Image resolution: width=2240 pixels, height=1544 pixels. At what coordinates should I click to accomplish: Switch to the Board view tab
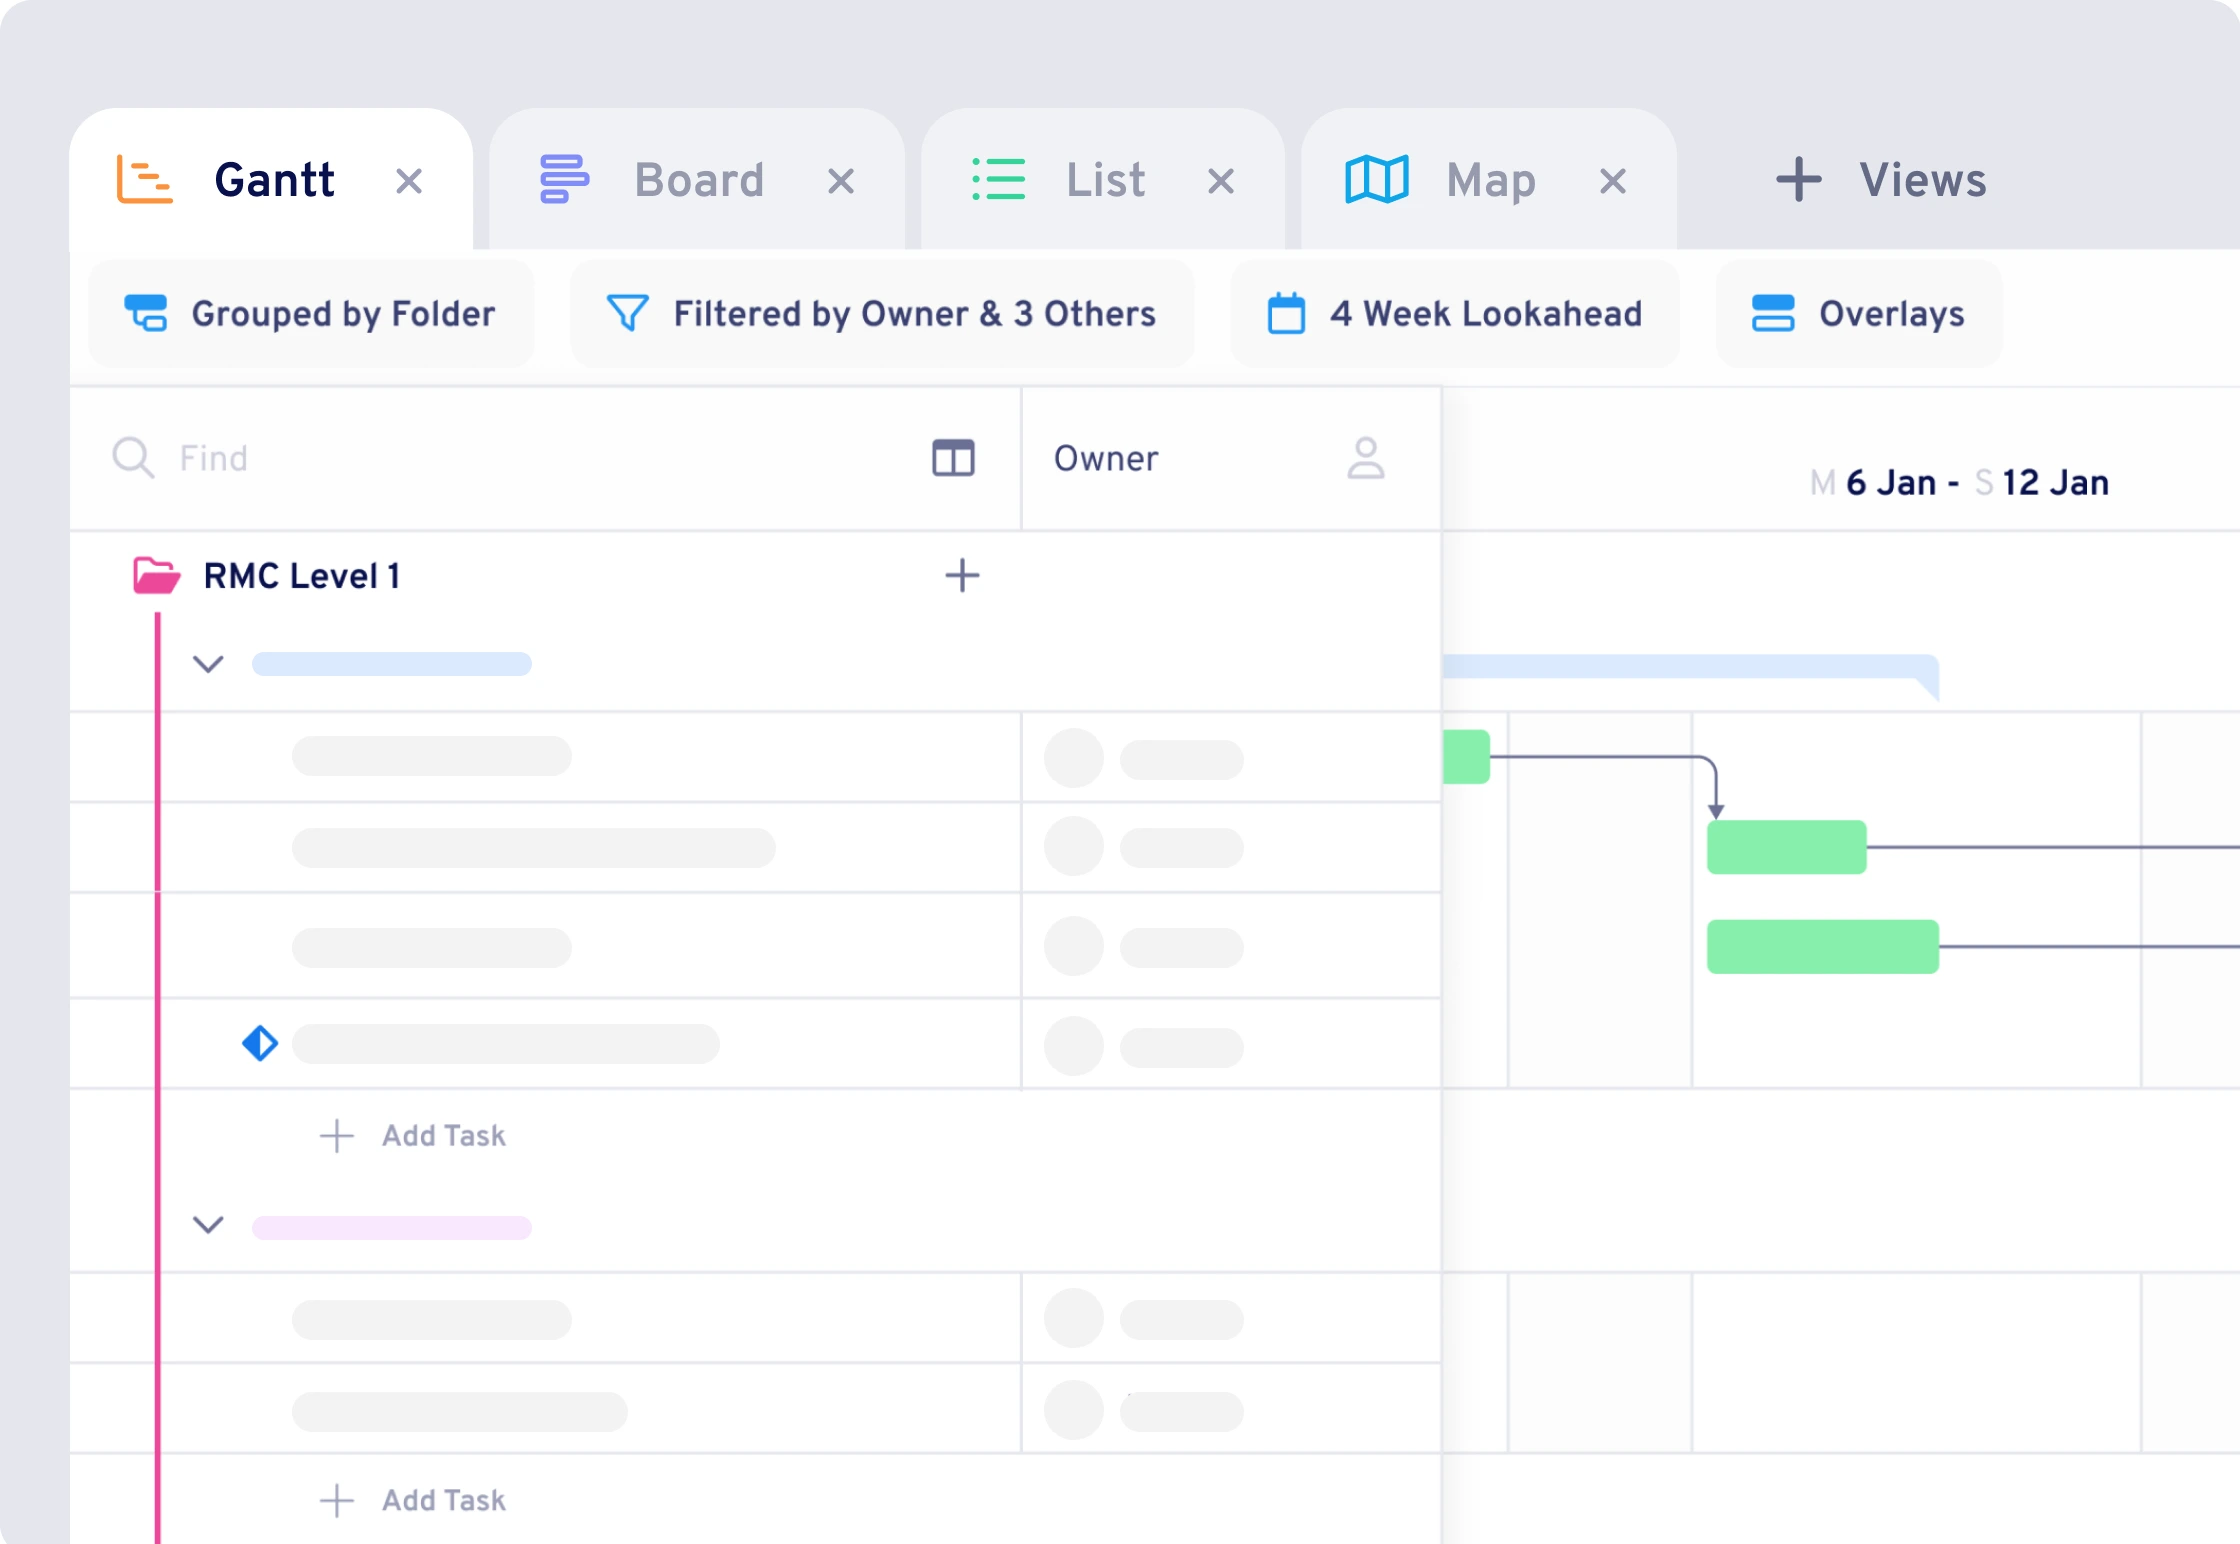(x=698, y=181)
